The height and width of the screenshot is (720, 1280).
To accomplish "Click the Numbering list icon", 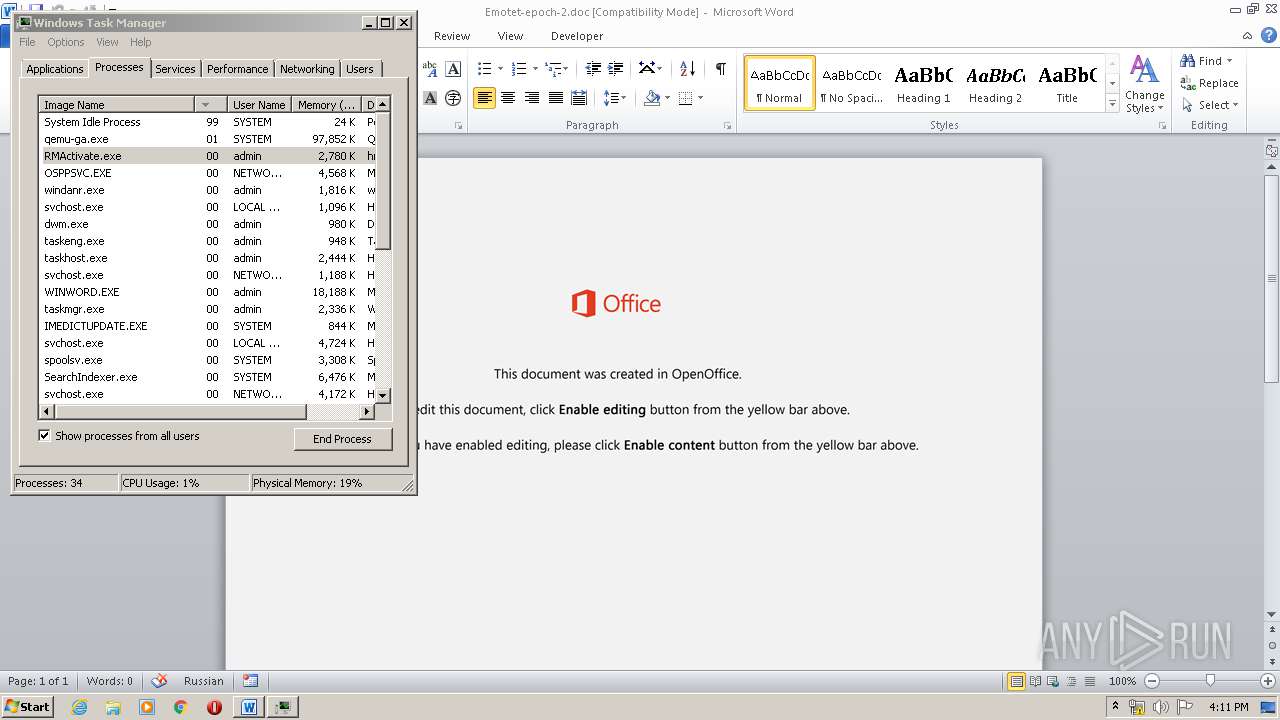I will click(x=519, y=68).
